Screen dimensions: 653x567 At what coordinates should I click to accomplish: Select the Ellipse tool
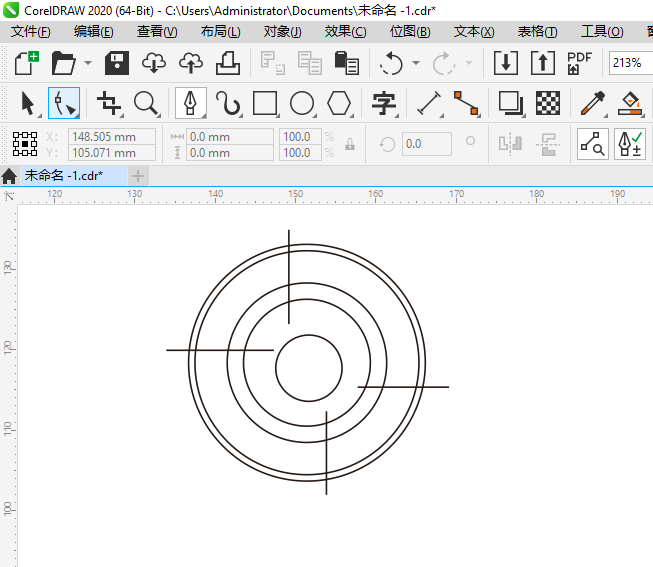point(302,103)
